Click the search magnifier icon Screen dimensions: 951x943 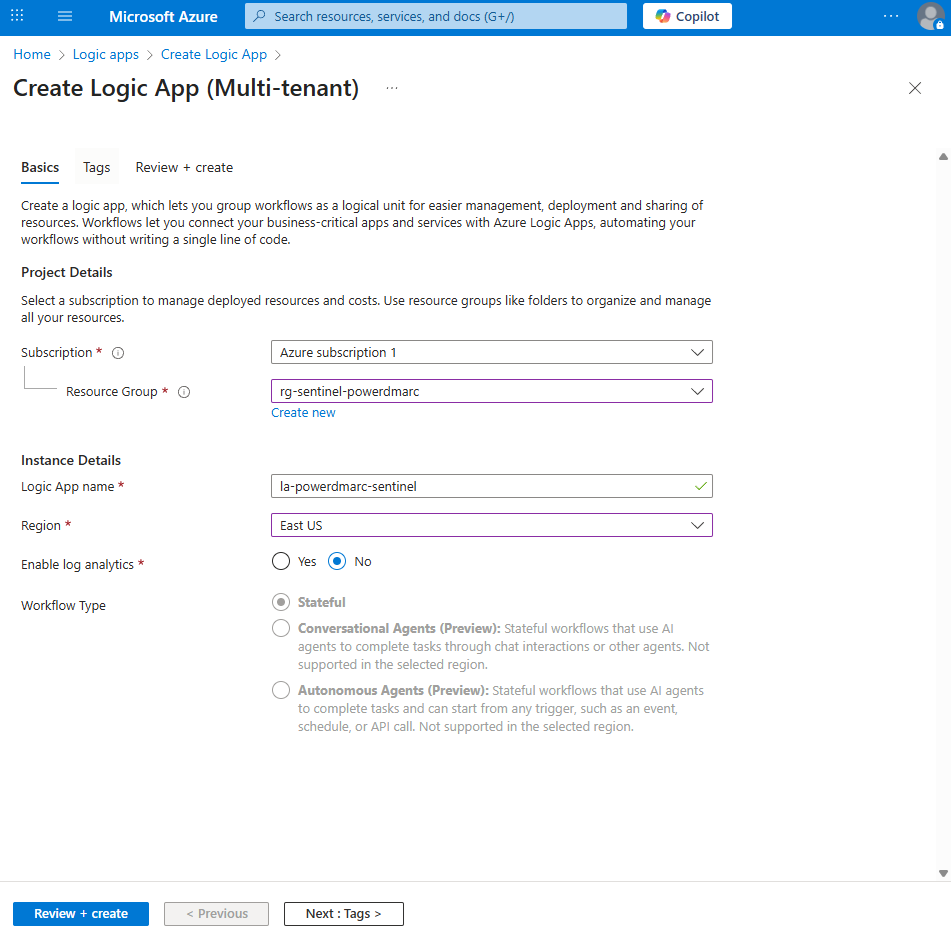(260, 16)
